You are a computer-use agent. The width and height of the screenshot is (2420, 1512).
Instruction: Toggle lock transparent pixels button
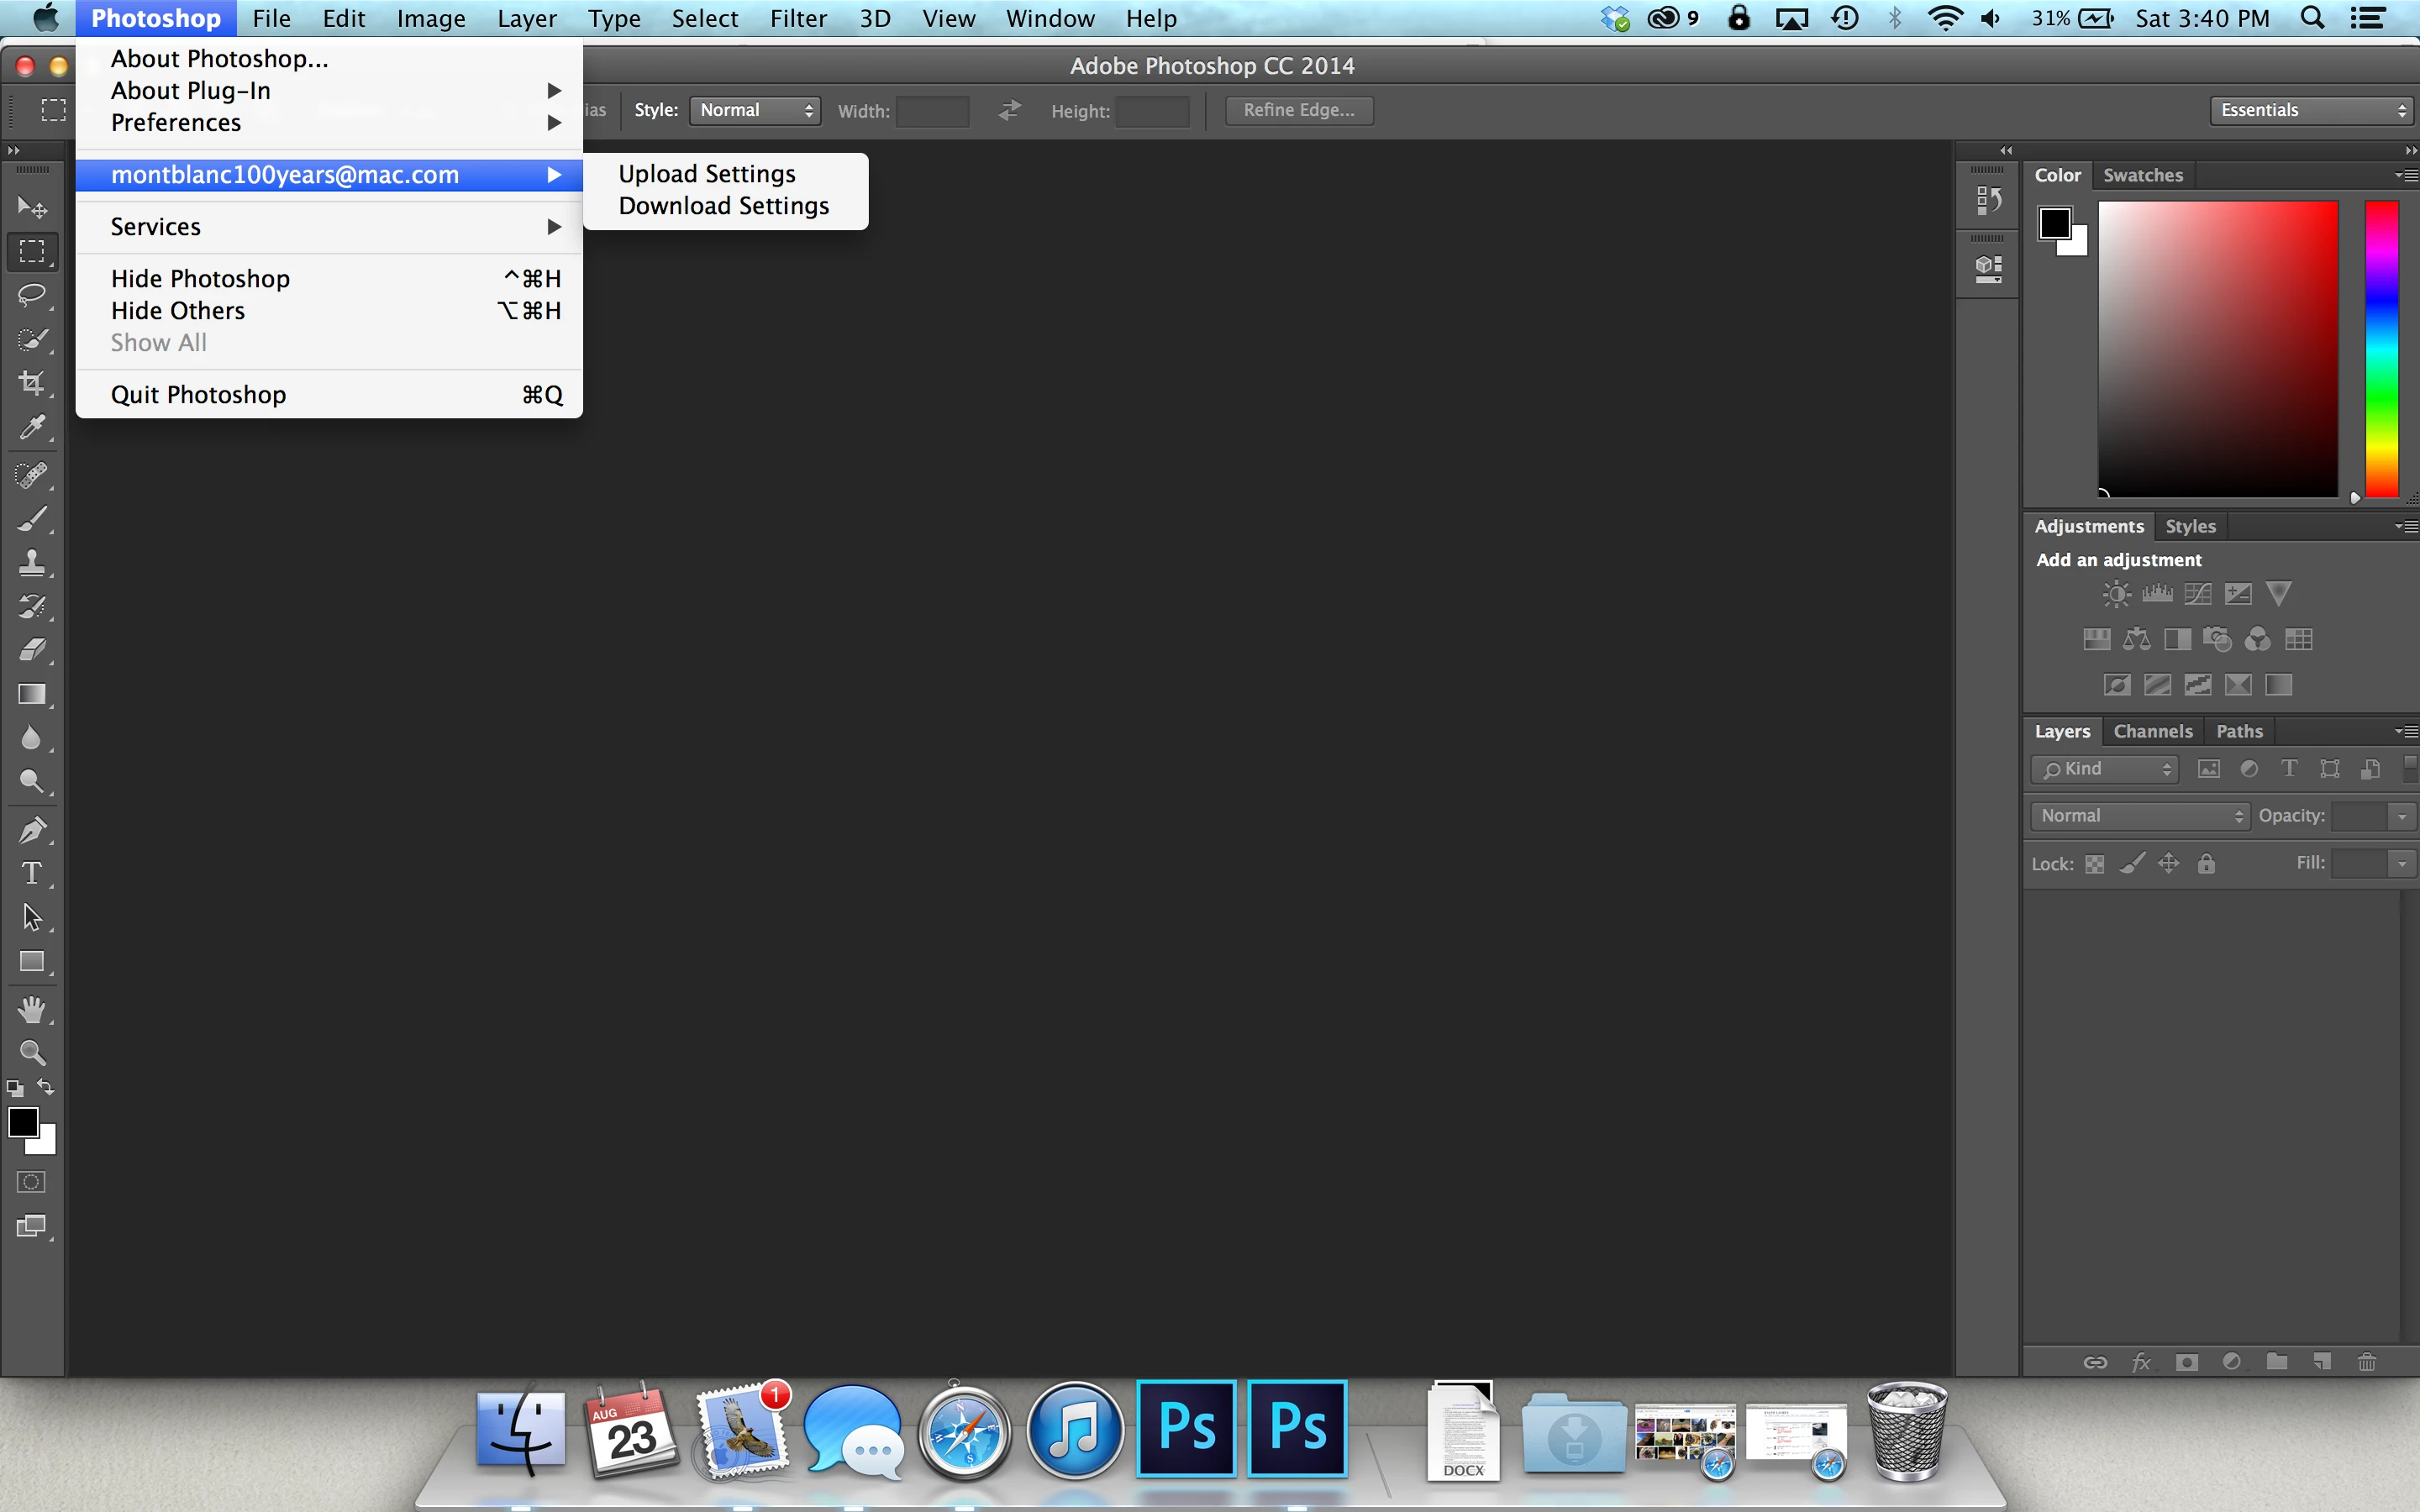pos(2095,864)
